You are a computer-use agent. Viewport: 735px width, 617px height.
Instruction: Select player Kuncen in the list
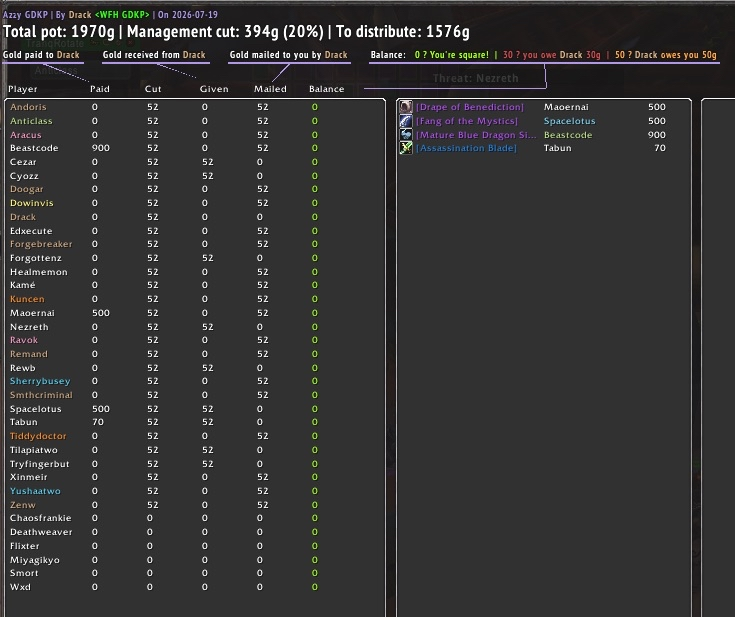pos(27,299)
